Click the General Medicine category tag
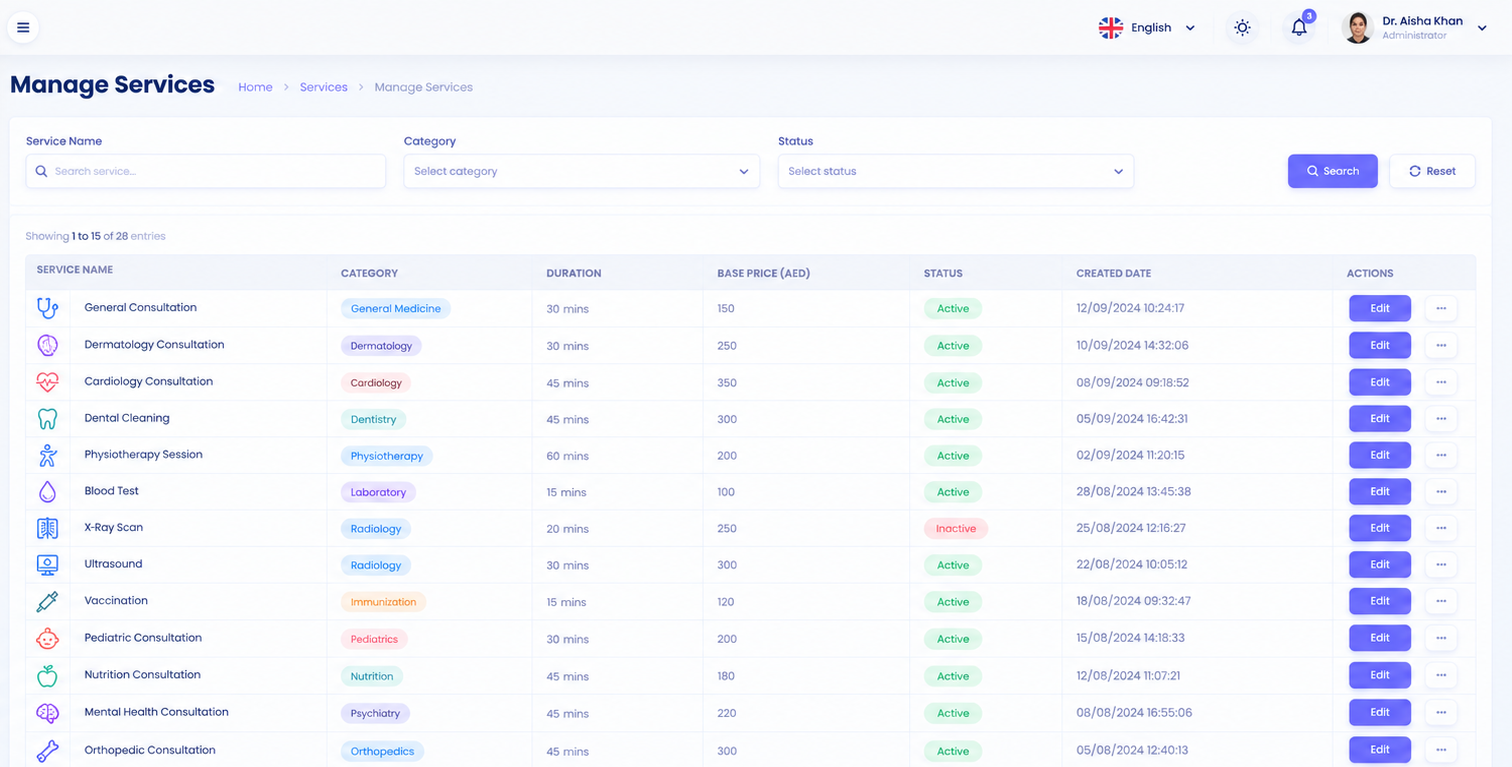This screenshot has height=767, width=1512. pos(395,308)
